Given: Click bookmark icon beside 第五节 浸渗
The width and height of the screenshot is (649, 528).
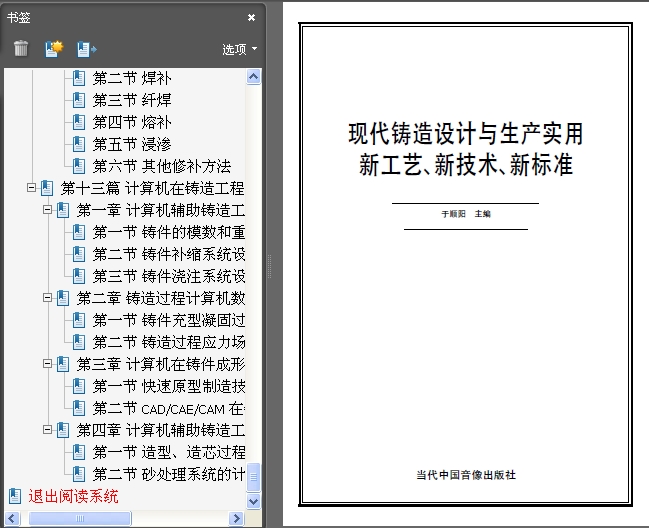Looking at the screenshot, I should click(x=79, y=144).
